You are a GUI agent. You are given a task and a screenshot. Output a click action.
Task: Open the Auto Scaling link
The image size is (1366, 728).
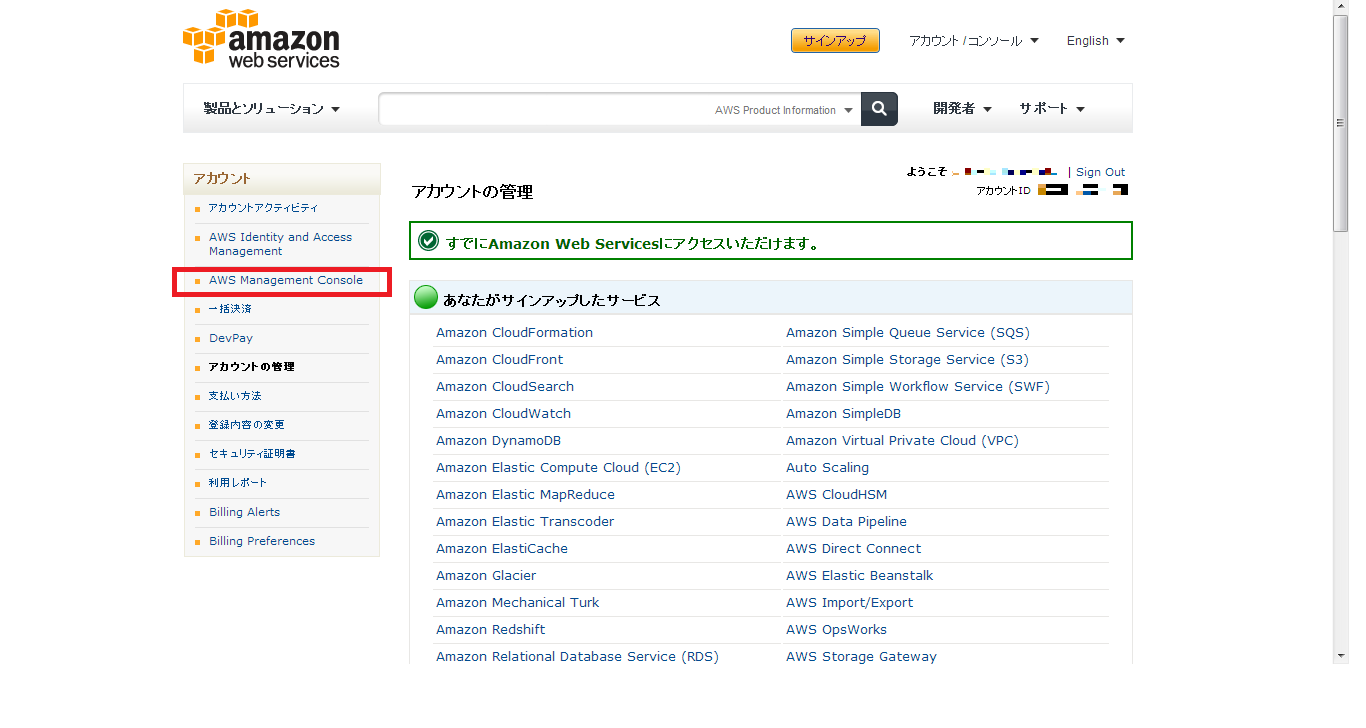827,468
